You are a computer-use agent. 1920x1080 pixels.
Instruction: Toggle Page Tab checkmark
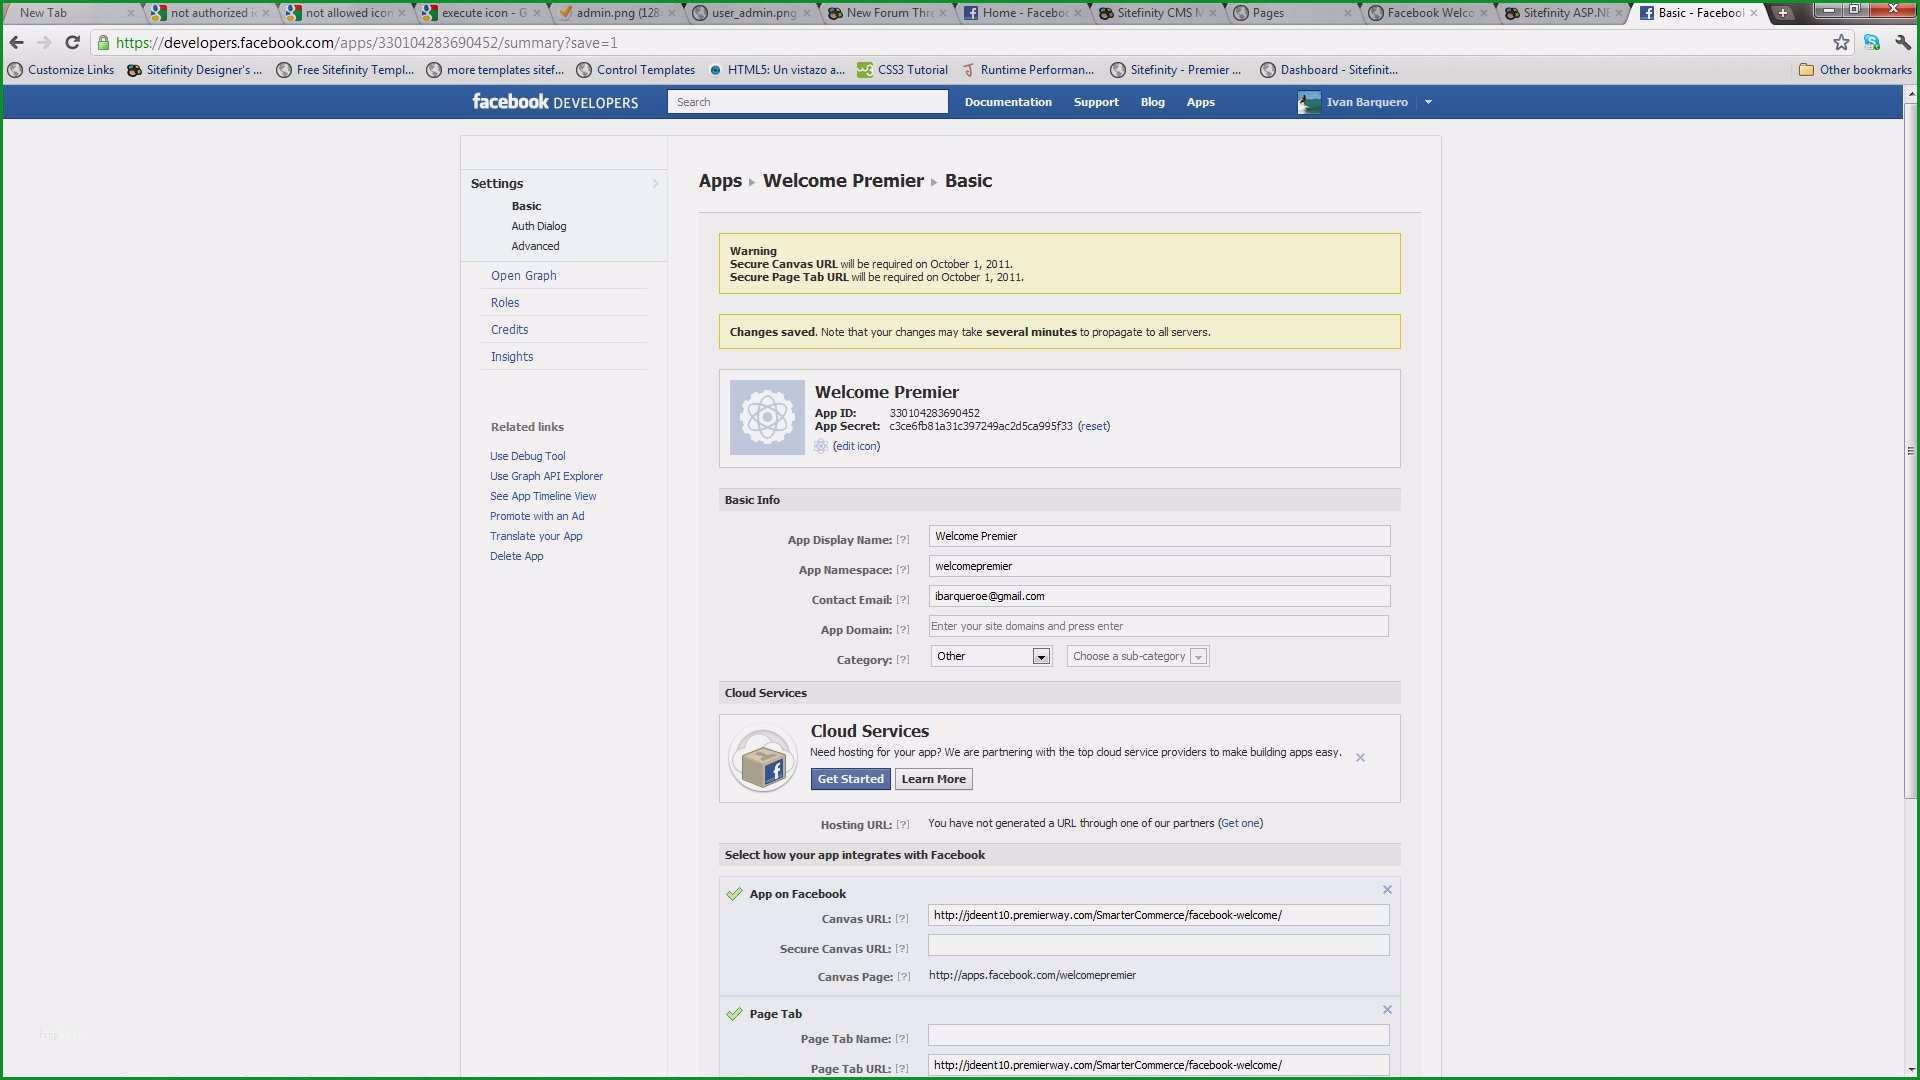[734, 1013]
